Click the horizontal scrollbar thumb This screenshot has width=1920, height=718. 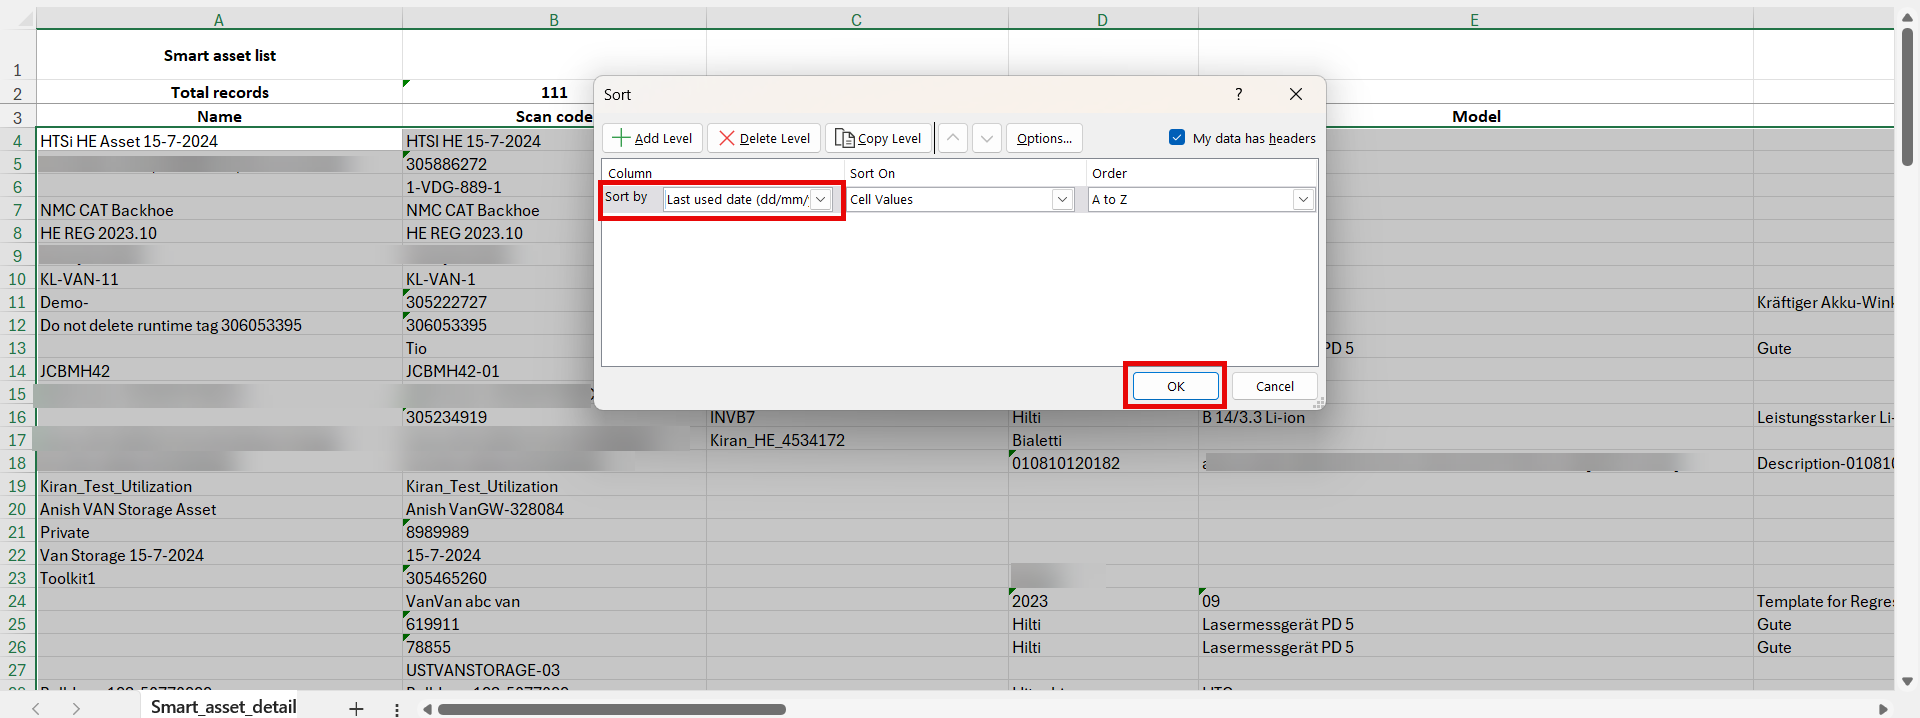click(611, 709)
